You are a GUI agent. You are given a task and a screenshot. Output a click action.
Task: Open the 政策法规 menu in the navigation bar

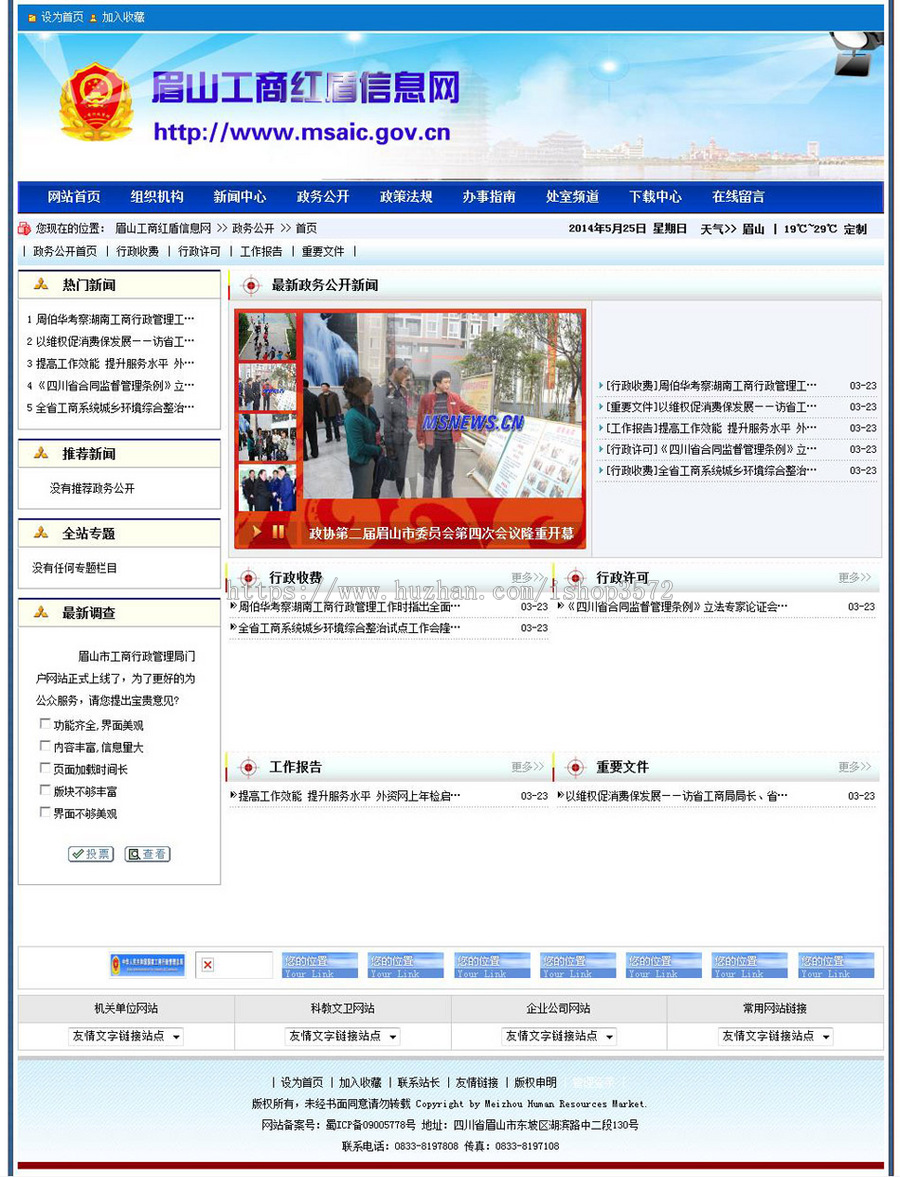click(405, 197)
